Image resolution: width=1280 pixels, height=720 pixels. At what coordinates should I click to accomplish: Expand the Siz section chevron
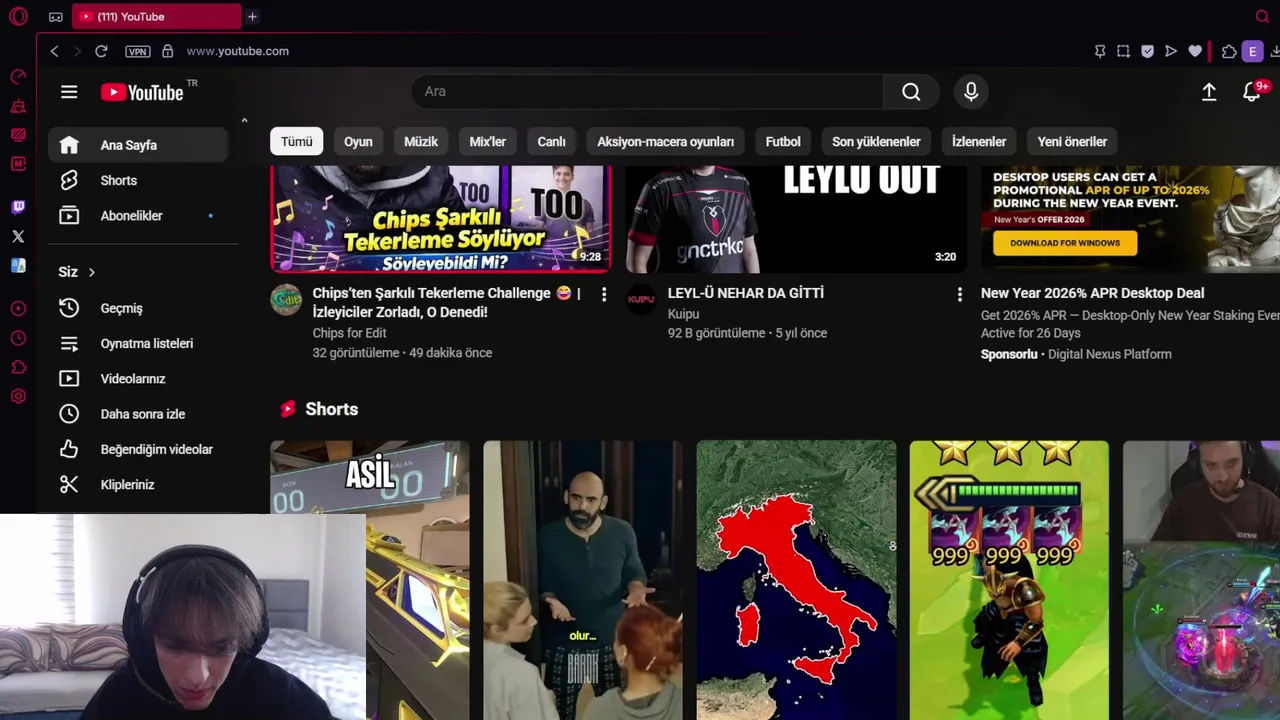(91, 272)
